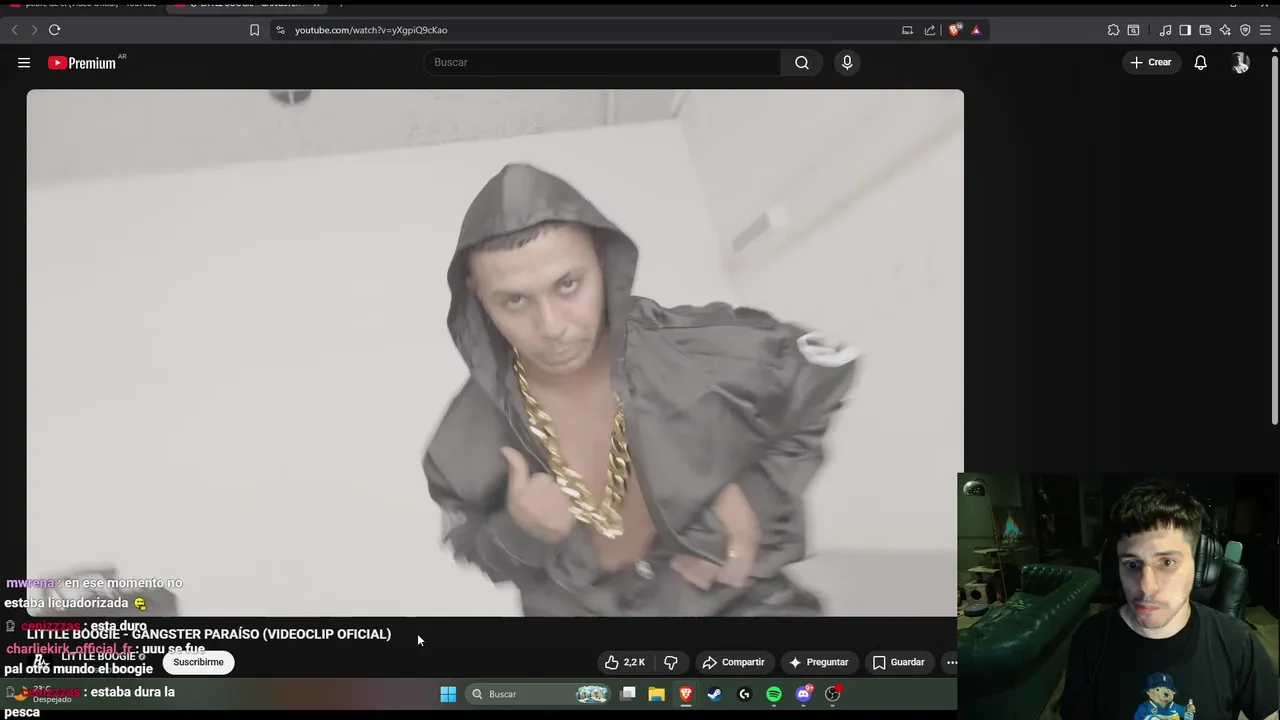
Task: Click the address bar URL
Action: pyautogui.click(x=371, y=30)
